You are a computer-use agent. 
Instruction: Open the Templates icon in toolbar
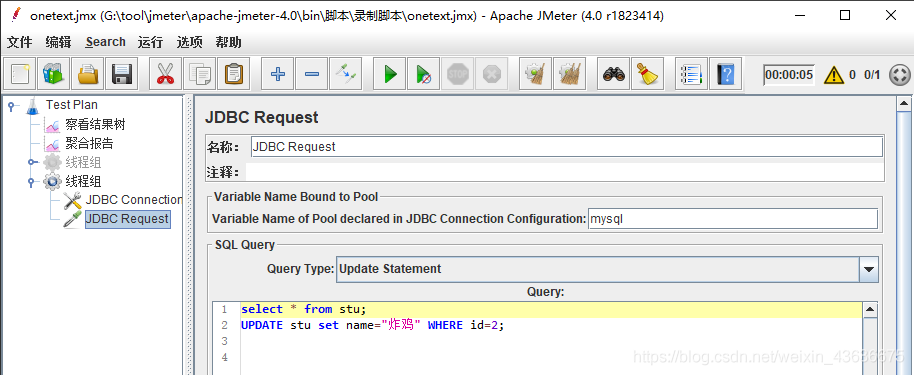tap(54, 74)
